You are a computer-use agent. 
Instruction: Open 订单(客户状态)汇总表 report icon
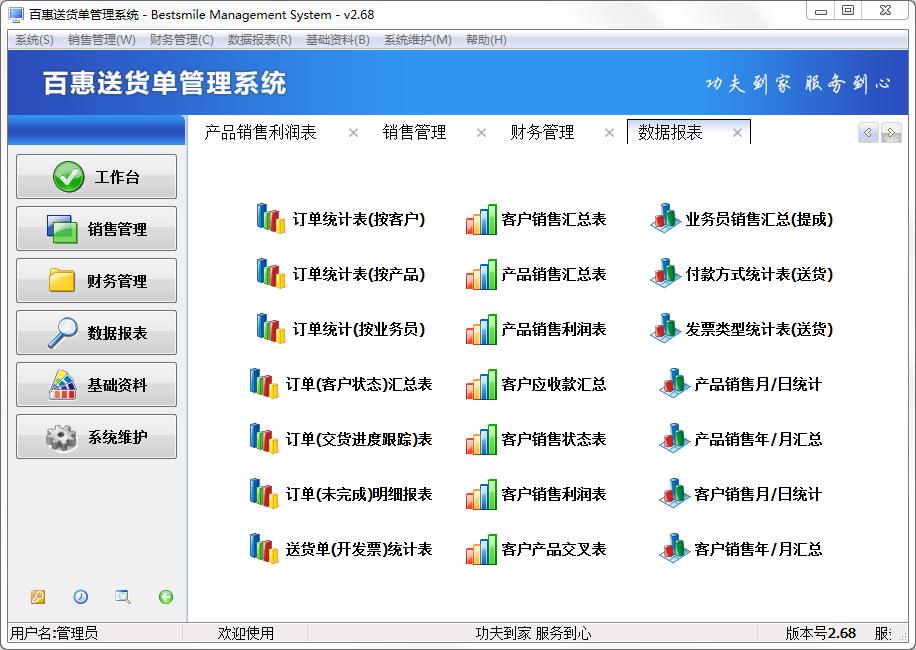click(264, 384)
